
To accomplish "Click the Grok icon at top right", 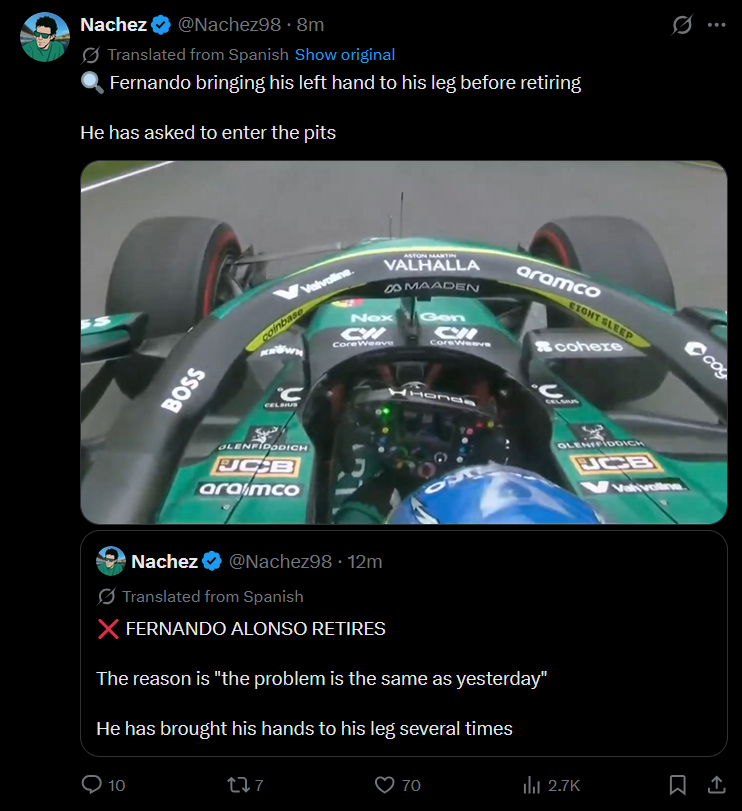I will (682, 24).
